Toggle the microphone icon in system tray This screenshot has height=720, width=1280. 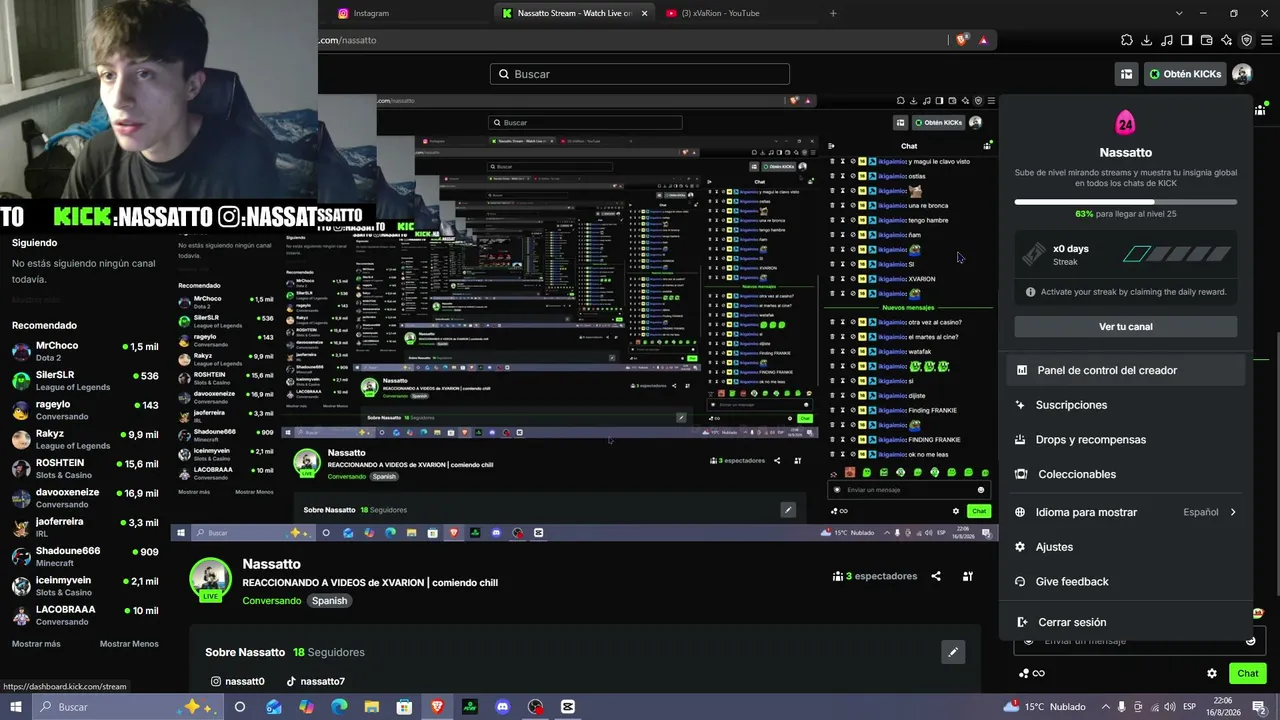[1121, 707]
